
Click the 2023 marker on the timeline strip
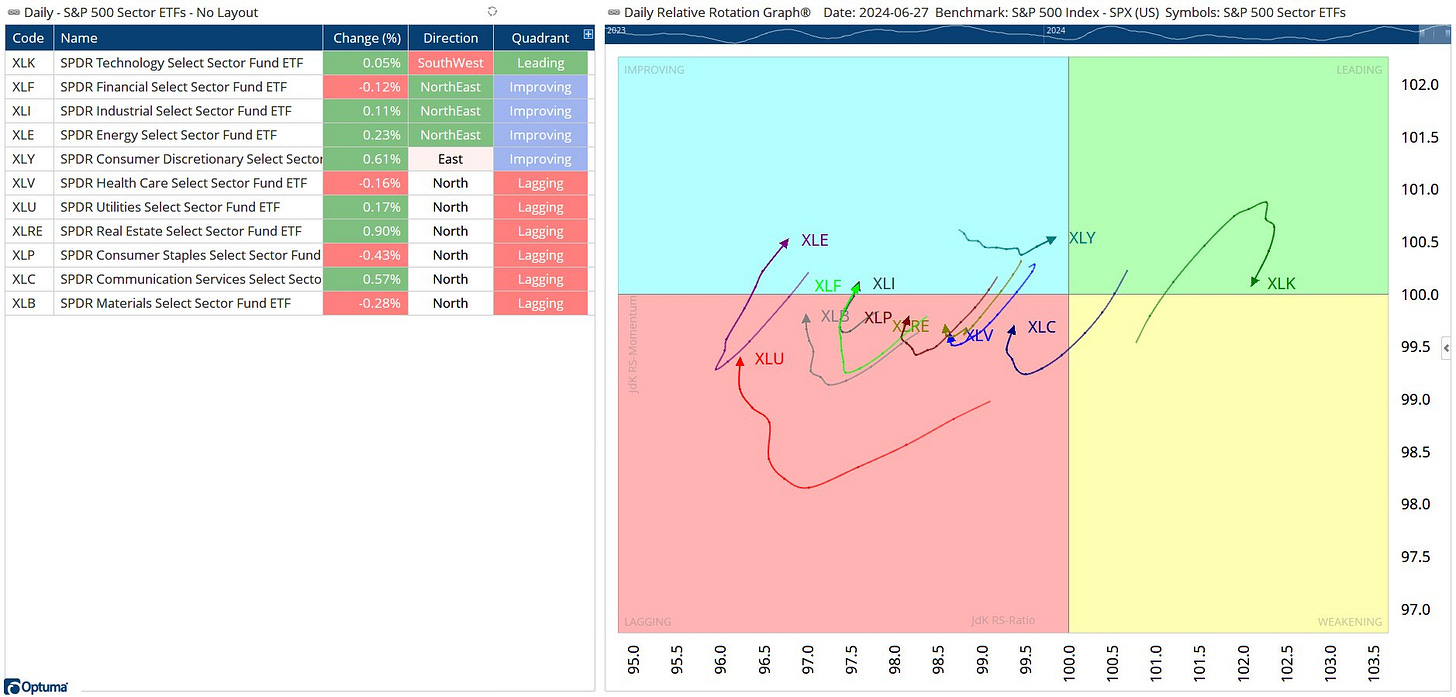617,31
